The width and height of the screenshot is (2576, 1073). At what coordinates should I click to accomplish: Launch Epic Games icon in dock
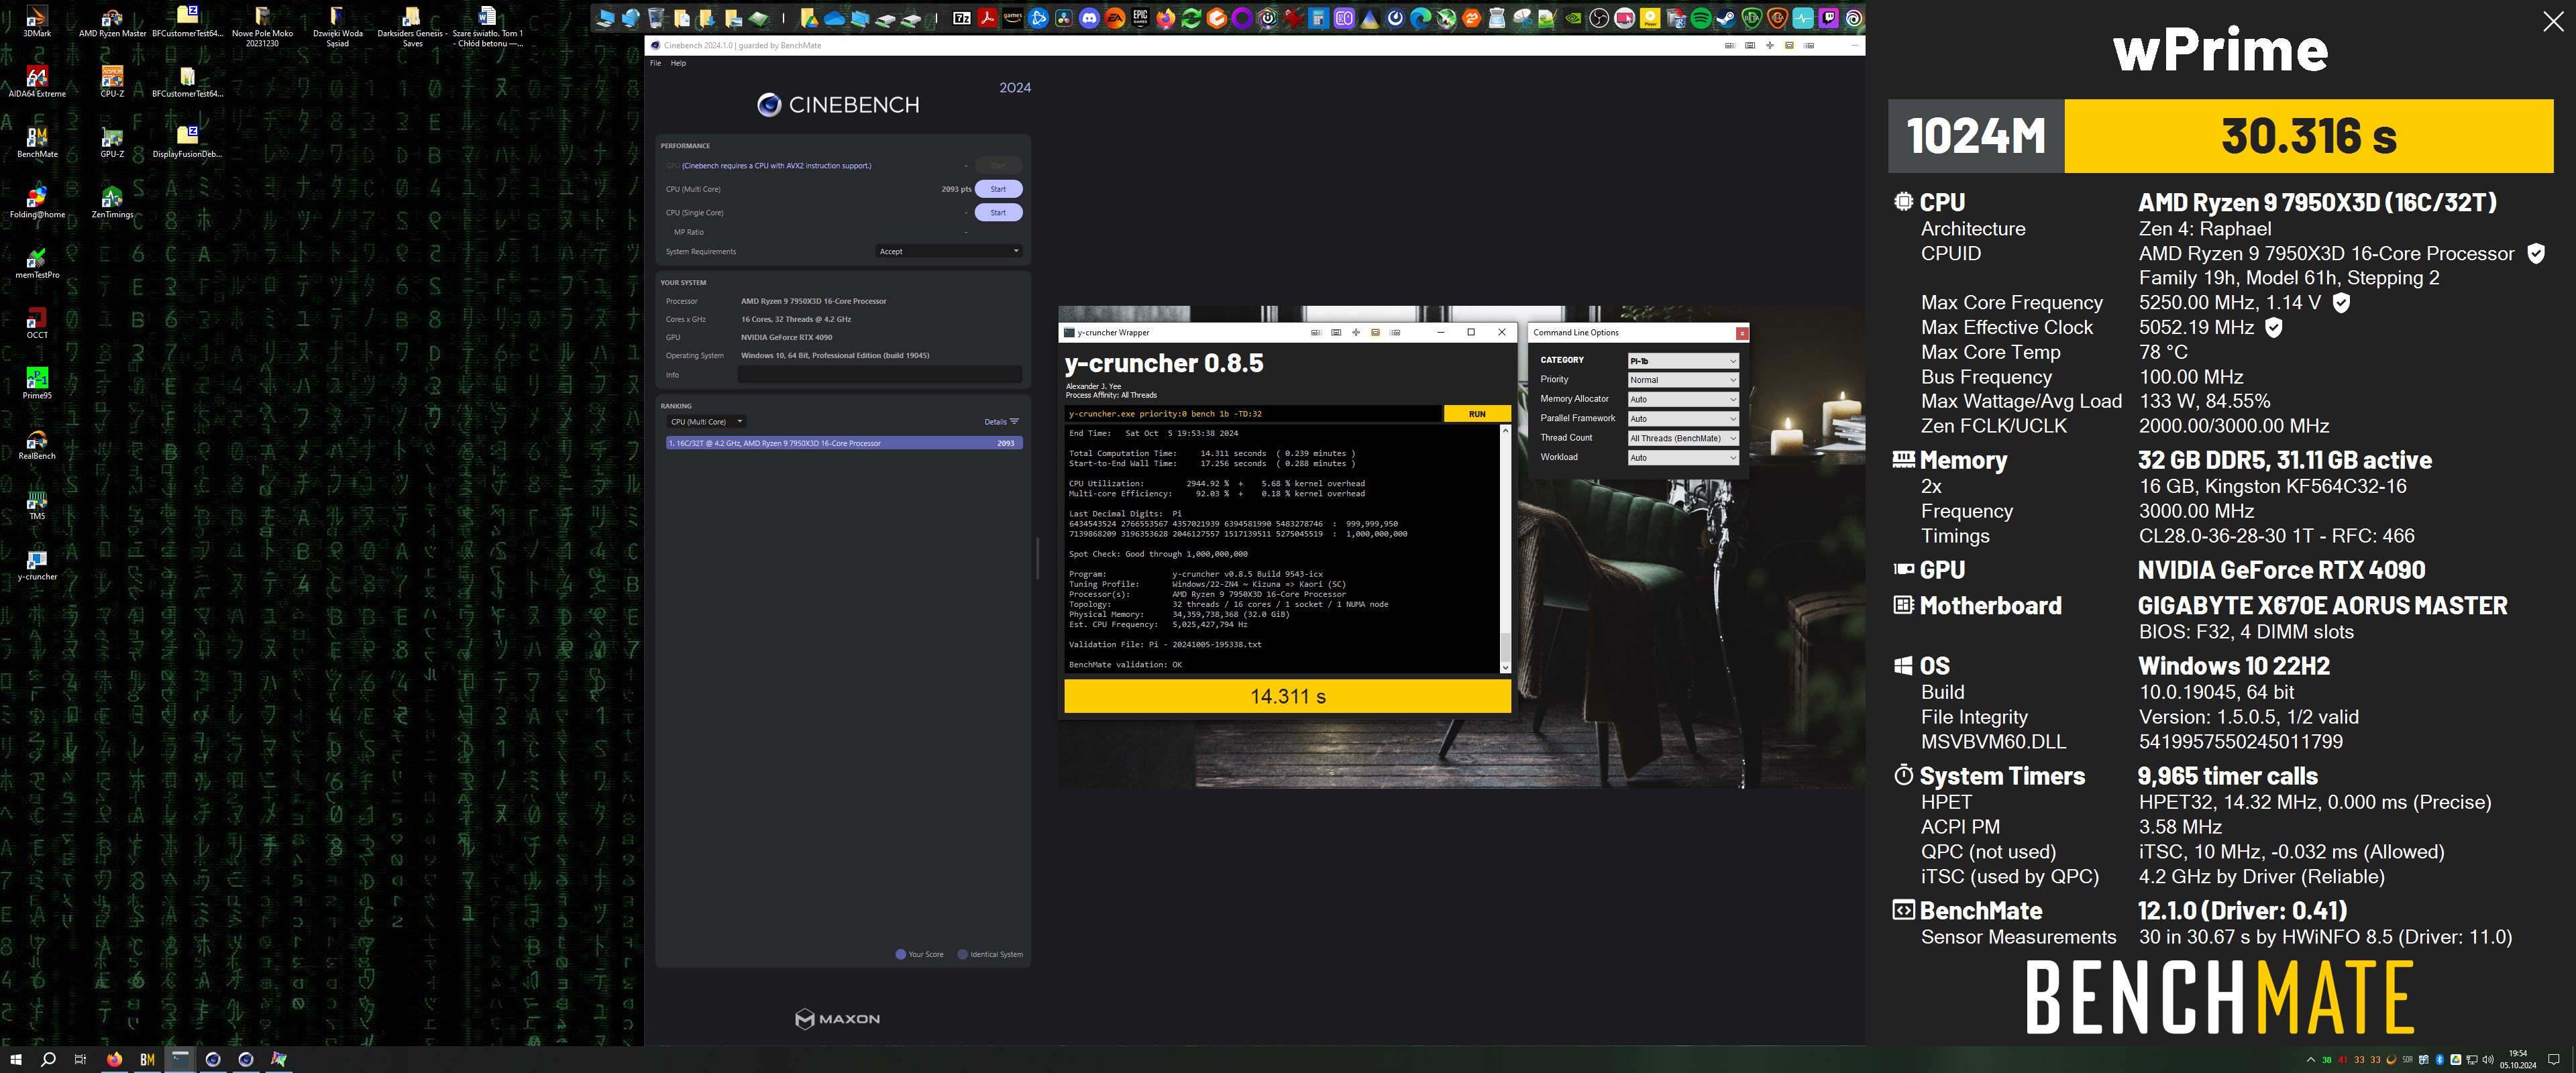(x=1141, y=18)
